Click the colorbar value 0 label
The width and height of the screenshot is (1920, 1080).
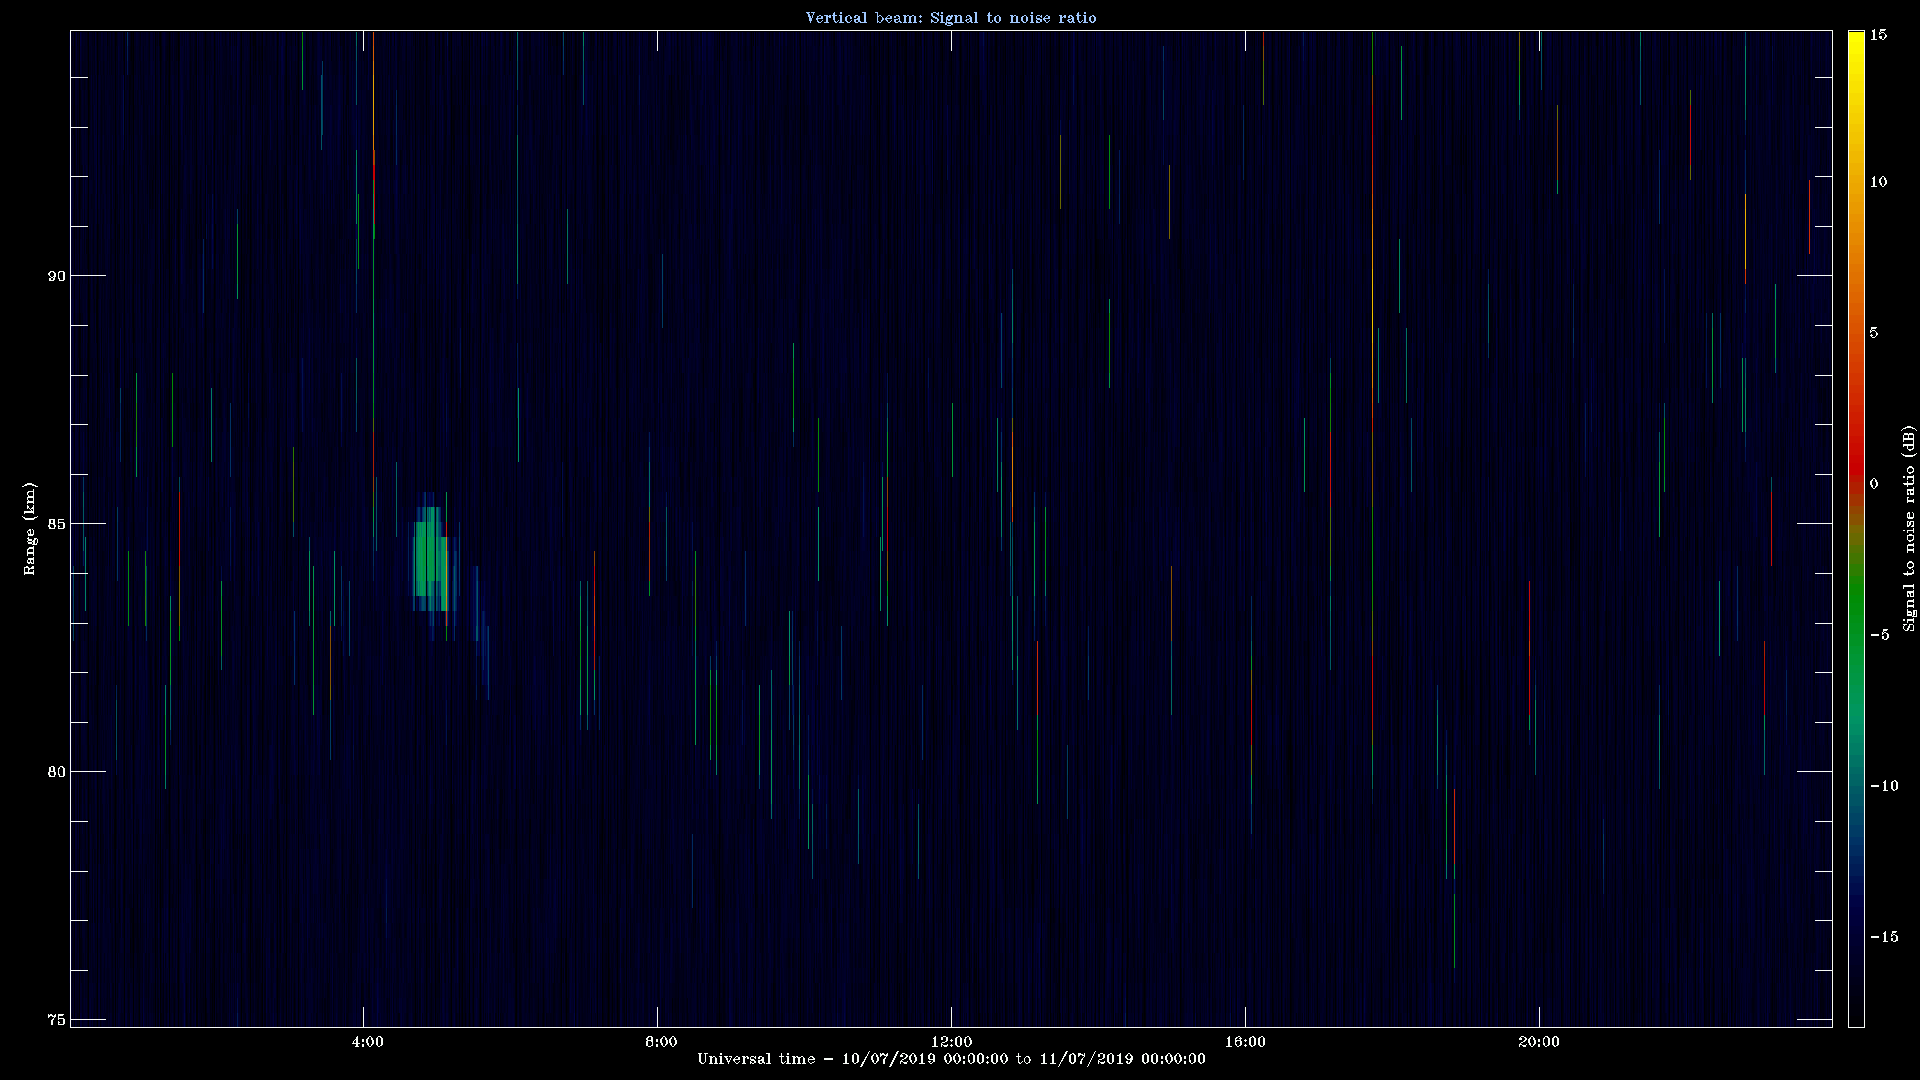pos(1874,484)
